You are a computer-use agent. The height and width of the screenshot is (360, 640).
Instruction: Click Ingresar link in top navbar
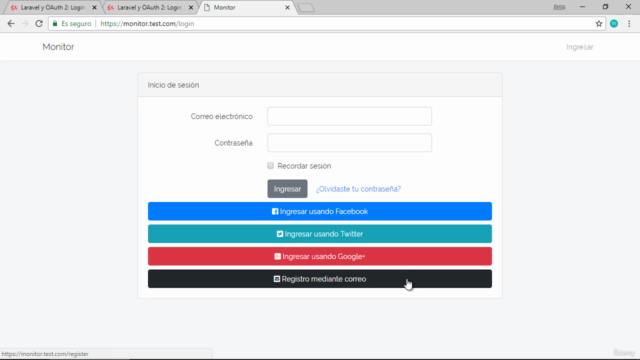coord(580,47)
